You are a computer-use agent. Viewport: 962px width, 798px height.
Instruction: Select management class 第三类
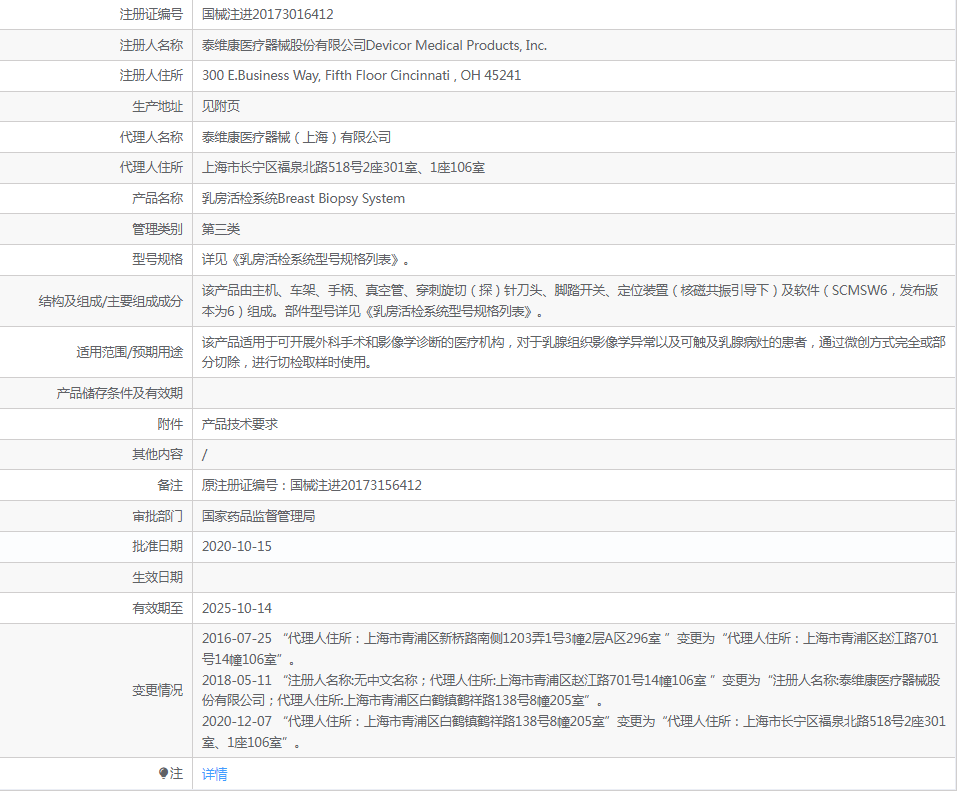(221, 229)
